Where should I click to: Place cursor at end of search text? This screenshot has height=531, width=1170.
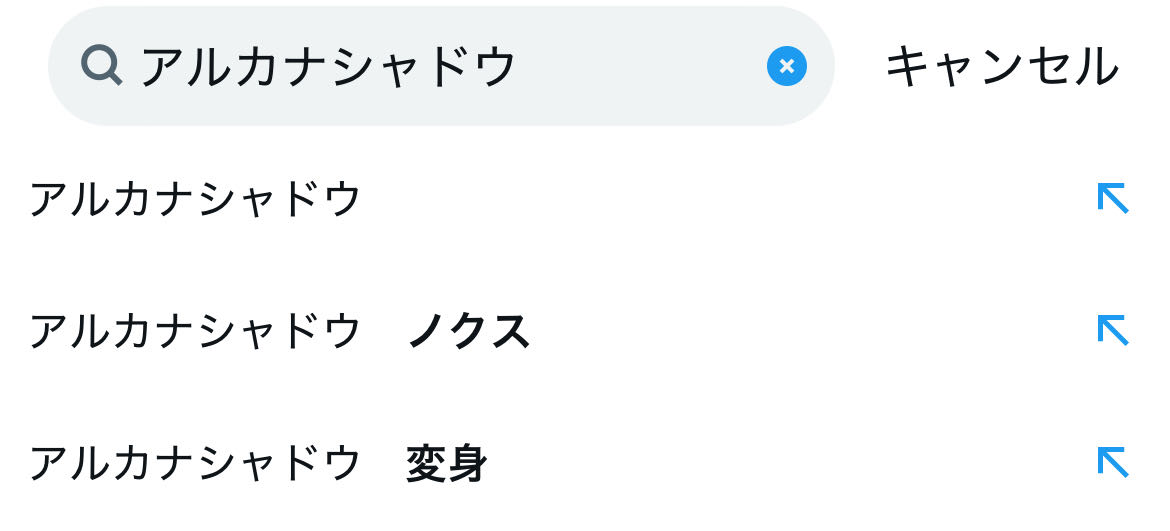518,67
